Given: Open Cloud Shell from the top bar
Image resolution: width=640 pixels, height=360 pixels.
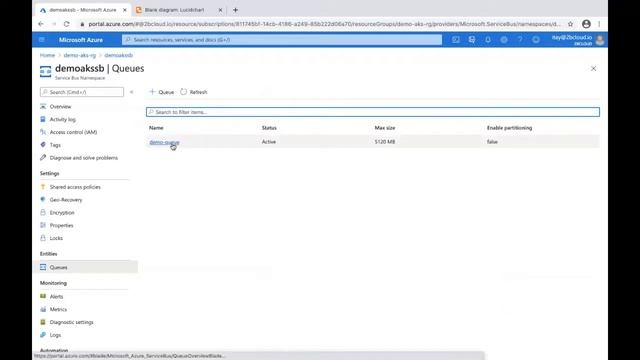Looking at the screenshot, I should point(456,40).
